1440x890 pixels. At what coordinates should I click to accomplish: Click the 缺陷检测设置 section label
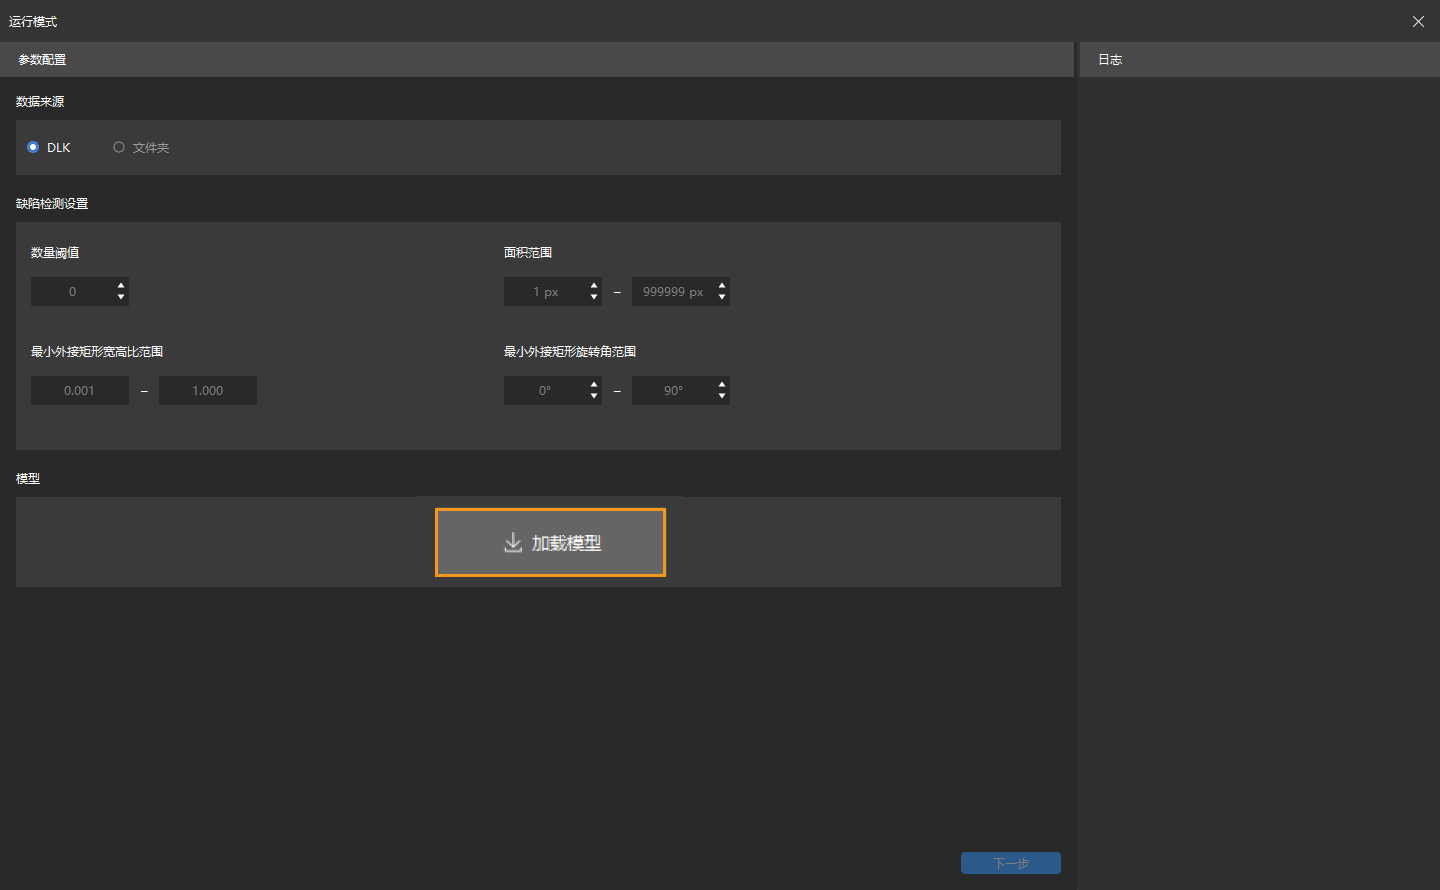coord(52,204)
